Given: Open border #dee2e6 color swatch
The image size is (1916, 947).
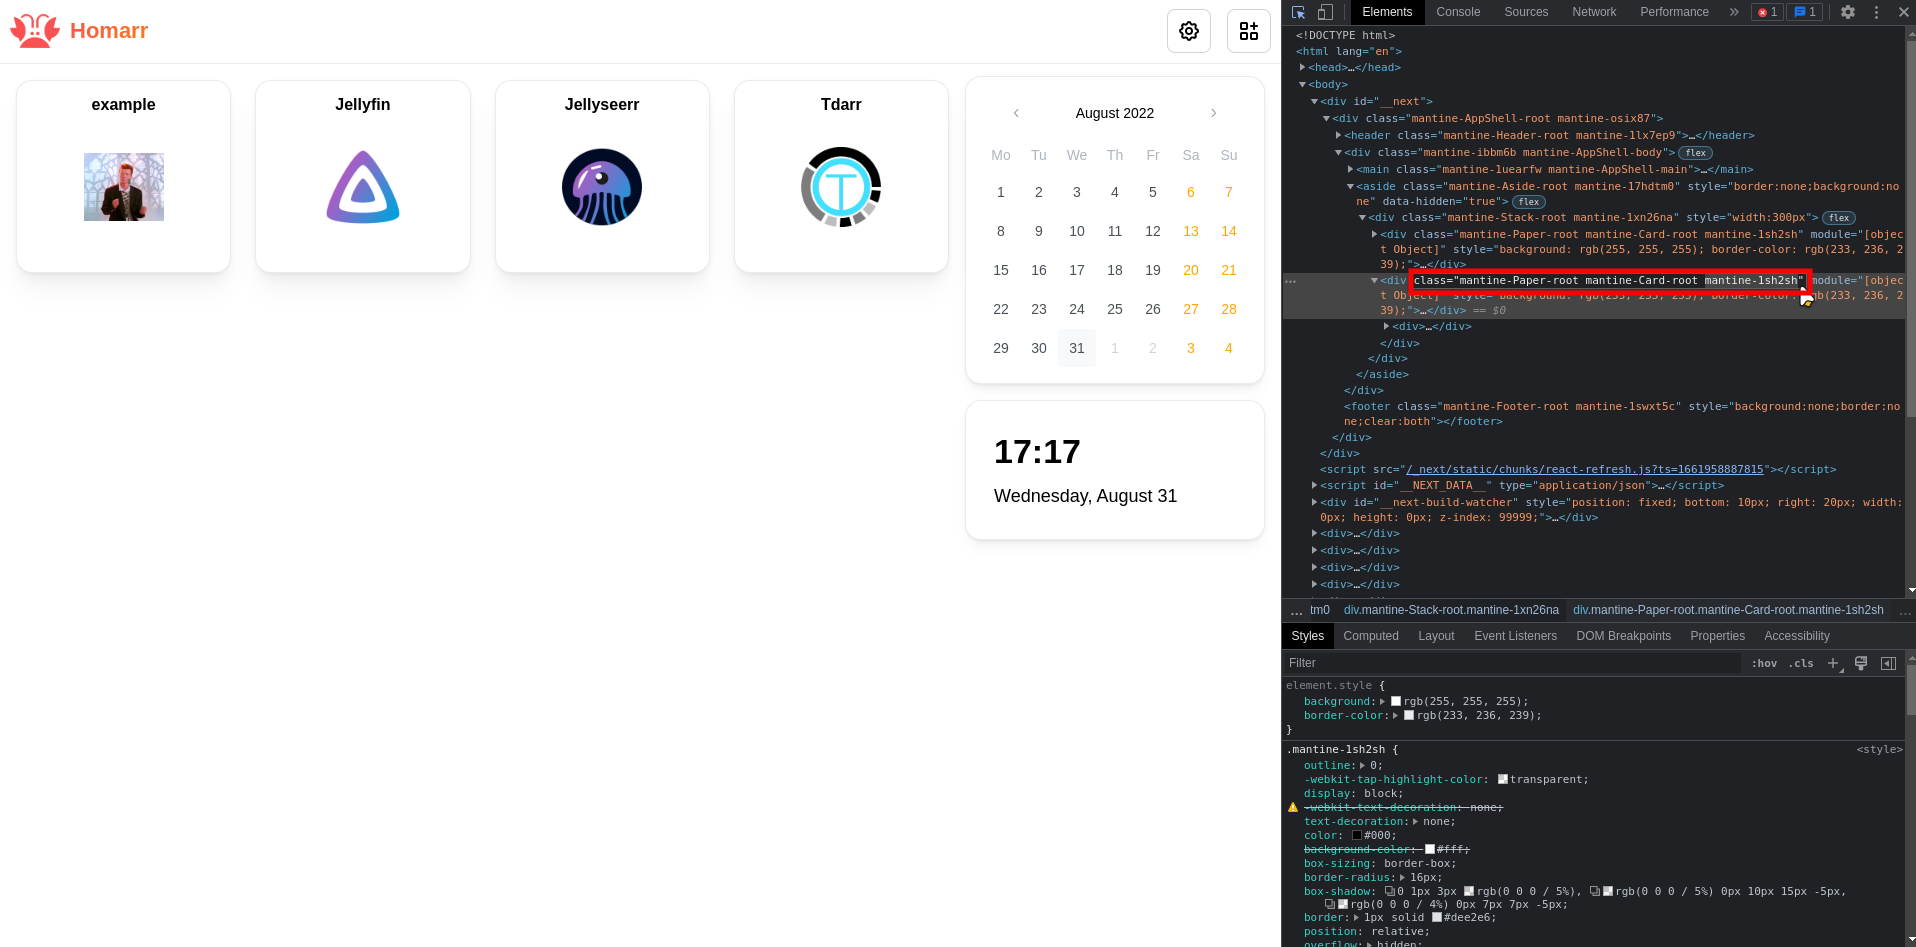Looking at the screenshot, I should (1437, 917).
